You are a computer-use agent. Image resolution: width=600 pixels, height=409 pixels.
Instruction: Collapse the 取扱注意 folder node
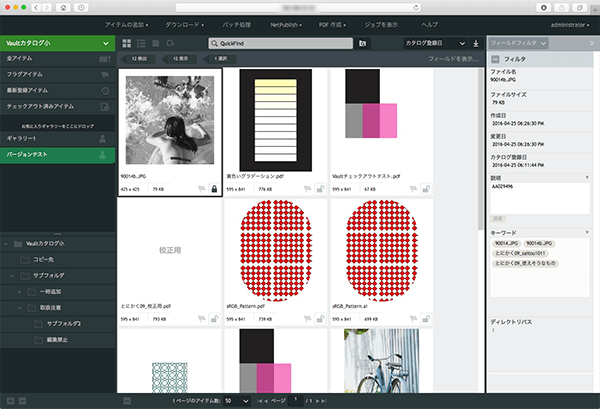tap(20, 308)
